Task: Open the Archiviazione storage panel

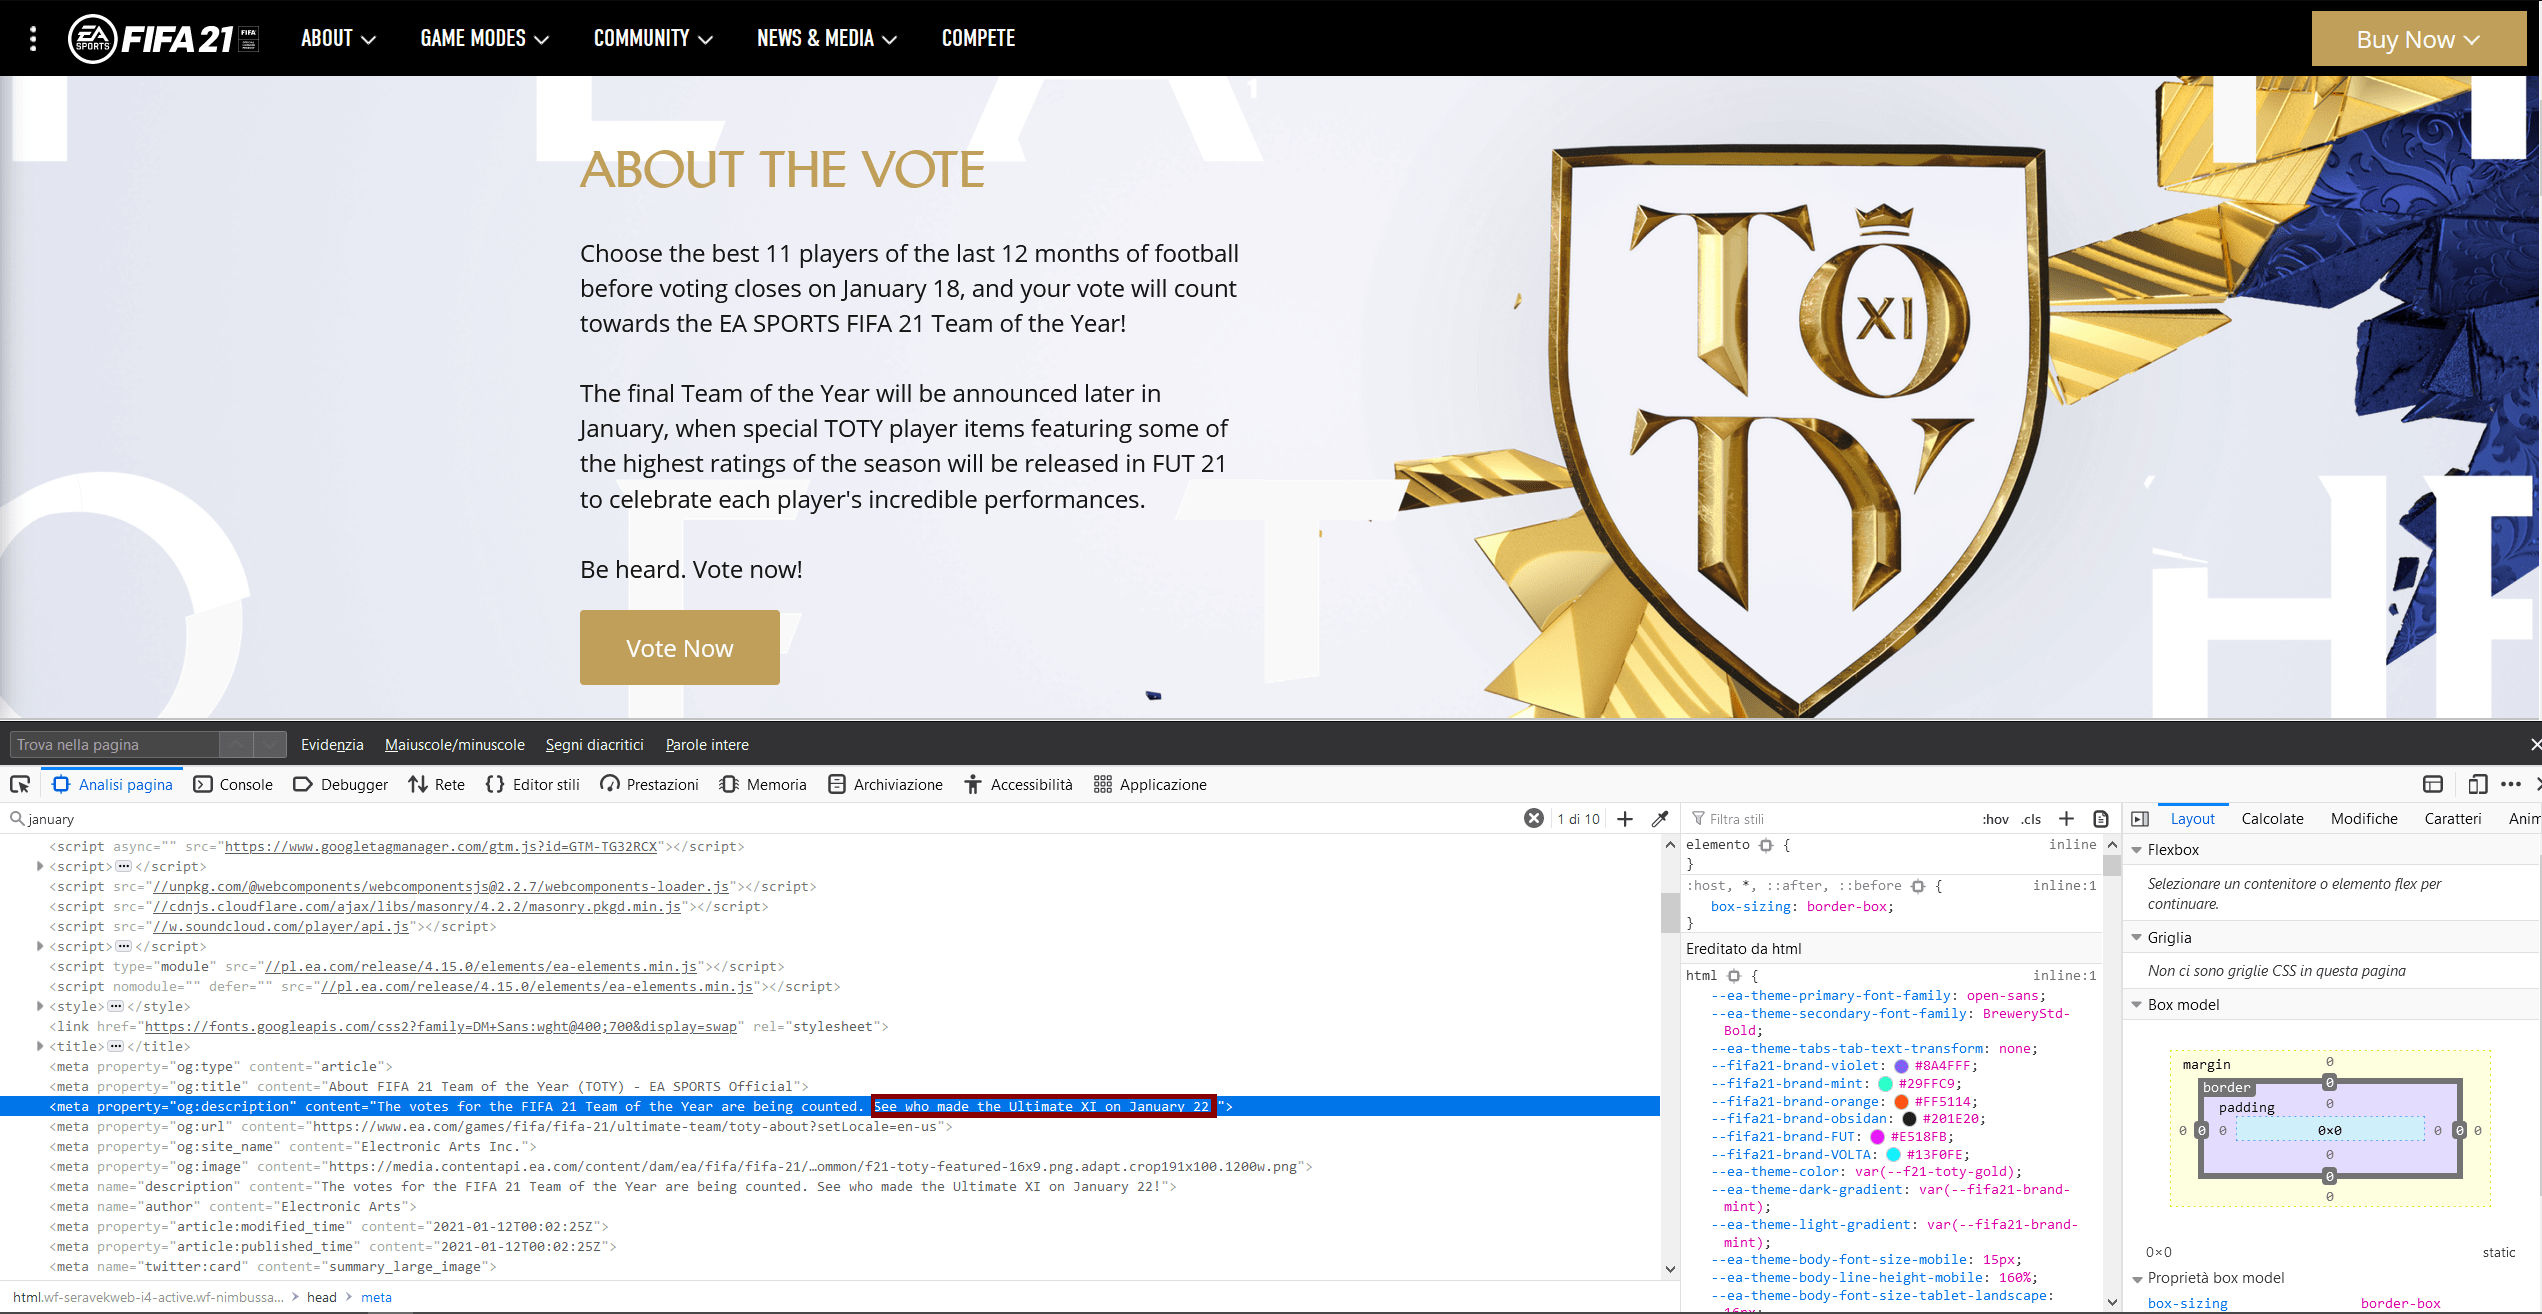Action: pos(886,785)
